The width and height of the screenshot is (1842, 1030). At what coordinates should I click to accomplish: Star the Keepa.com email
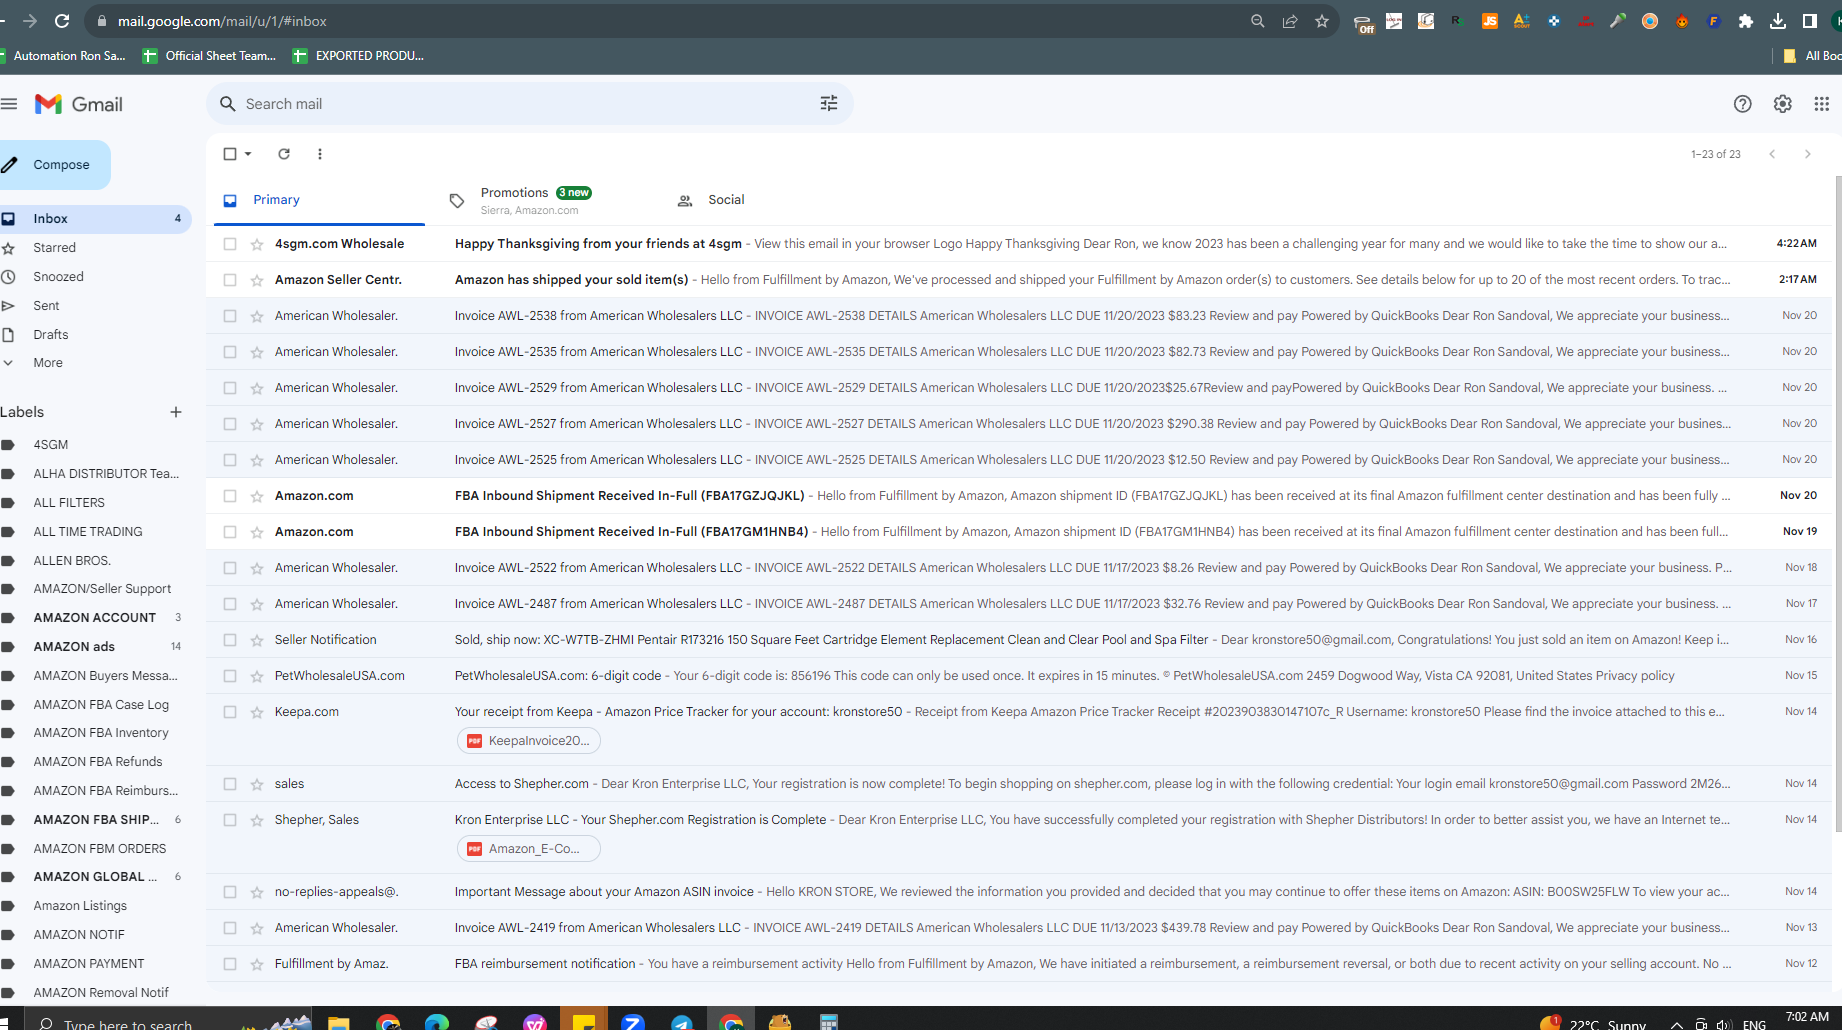click(257, 712)
